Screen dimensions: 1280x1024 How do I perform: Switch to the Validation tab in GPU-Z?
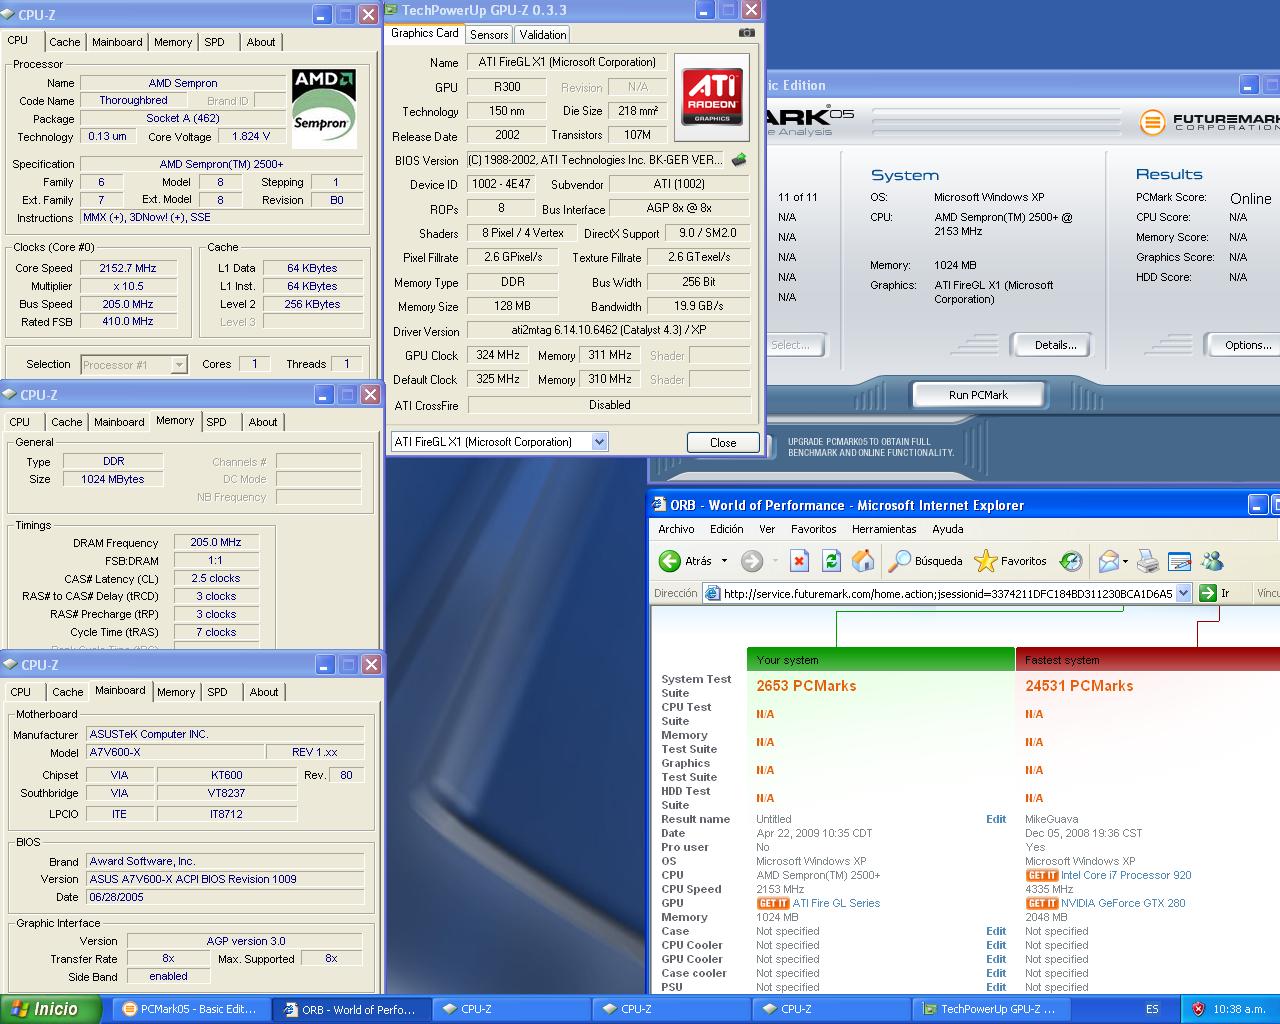tap(543, 34)
